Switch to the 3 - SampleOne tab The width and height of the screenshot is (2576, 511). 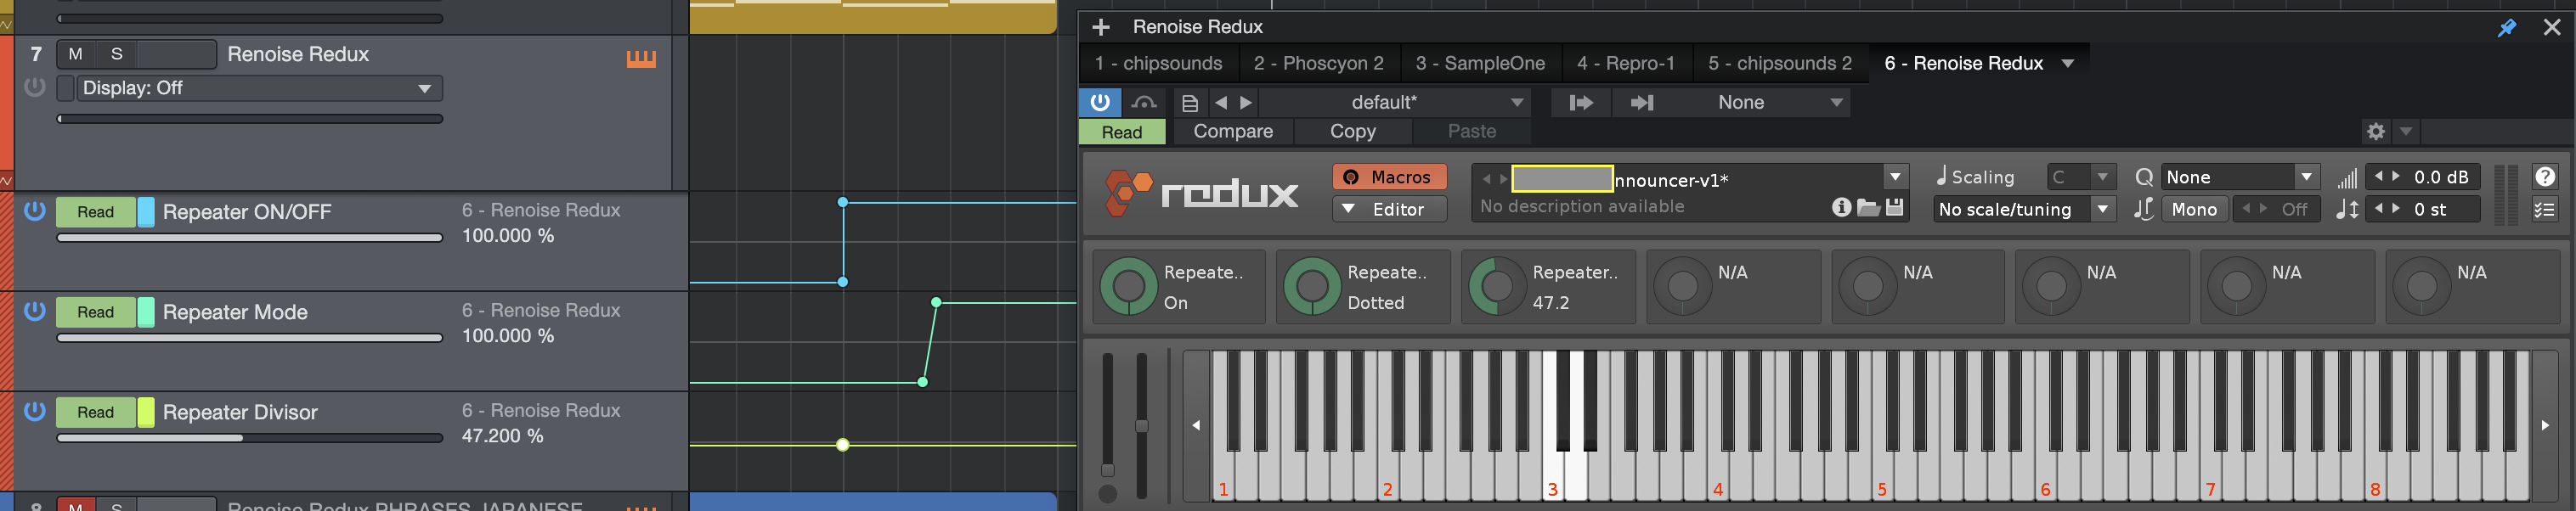coord(1479,63)
